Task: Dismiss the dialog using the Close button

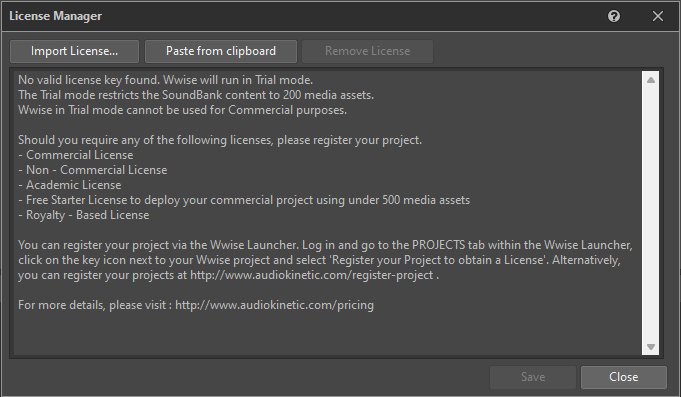Action: coord(624,377)
